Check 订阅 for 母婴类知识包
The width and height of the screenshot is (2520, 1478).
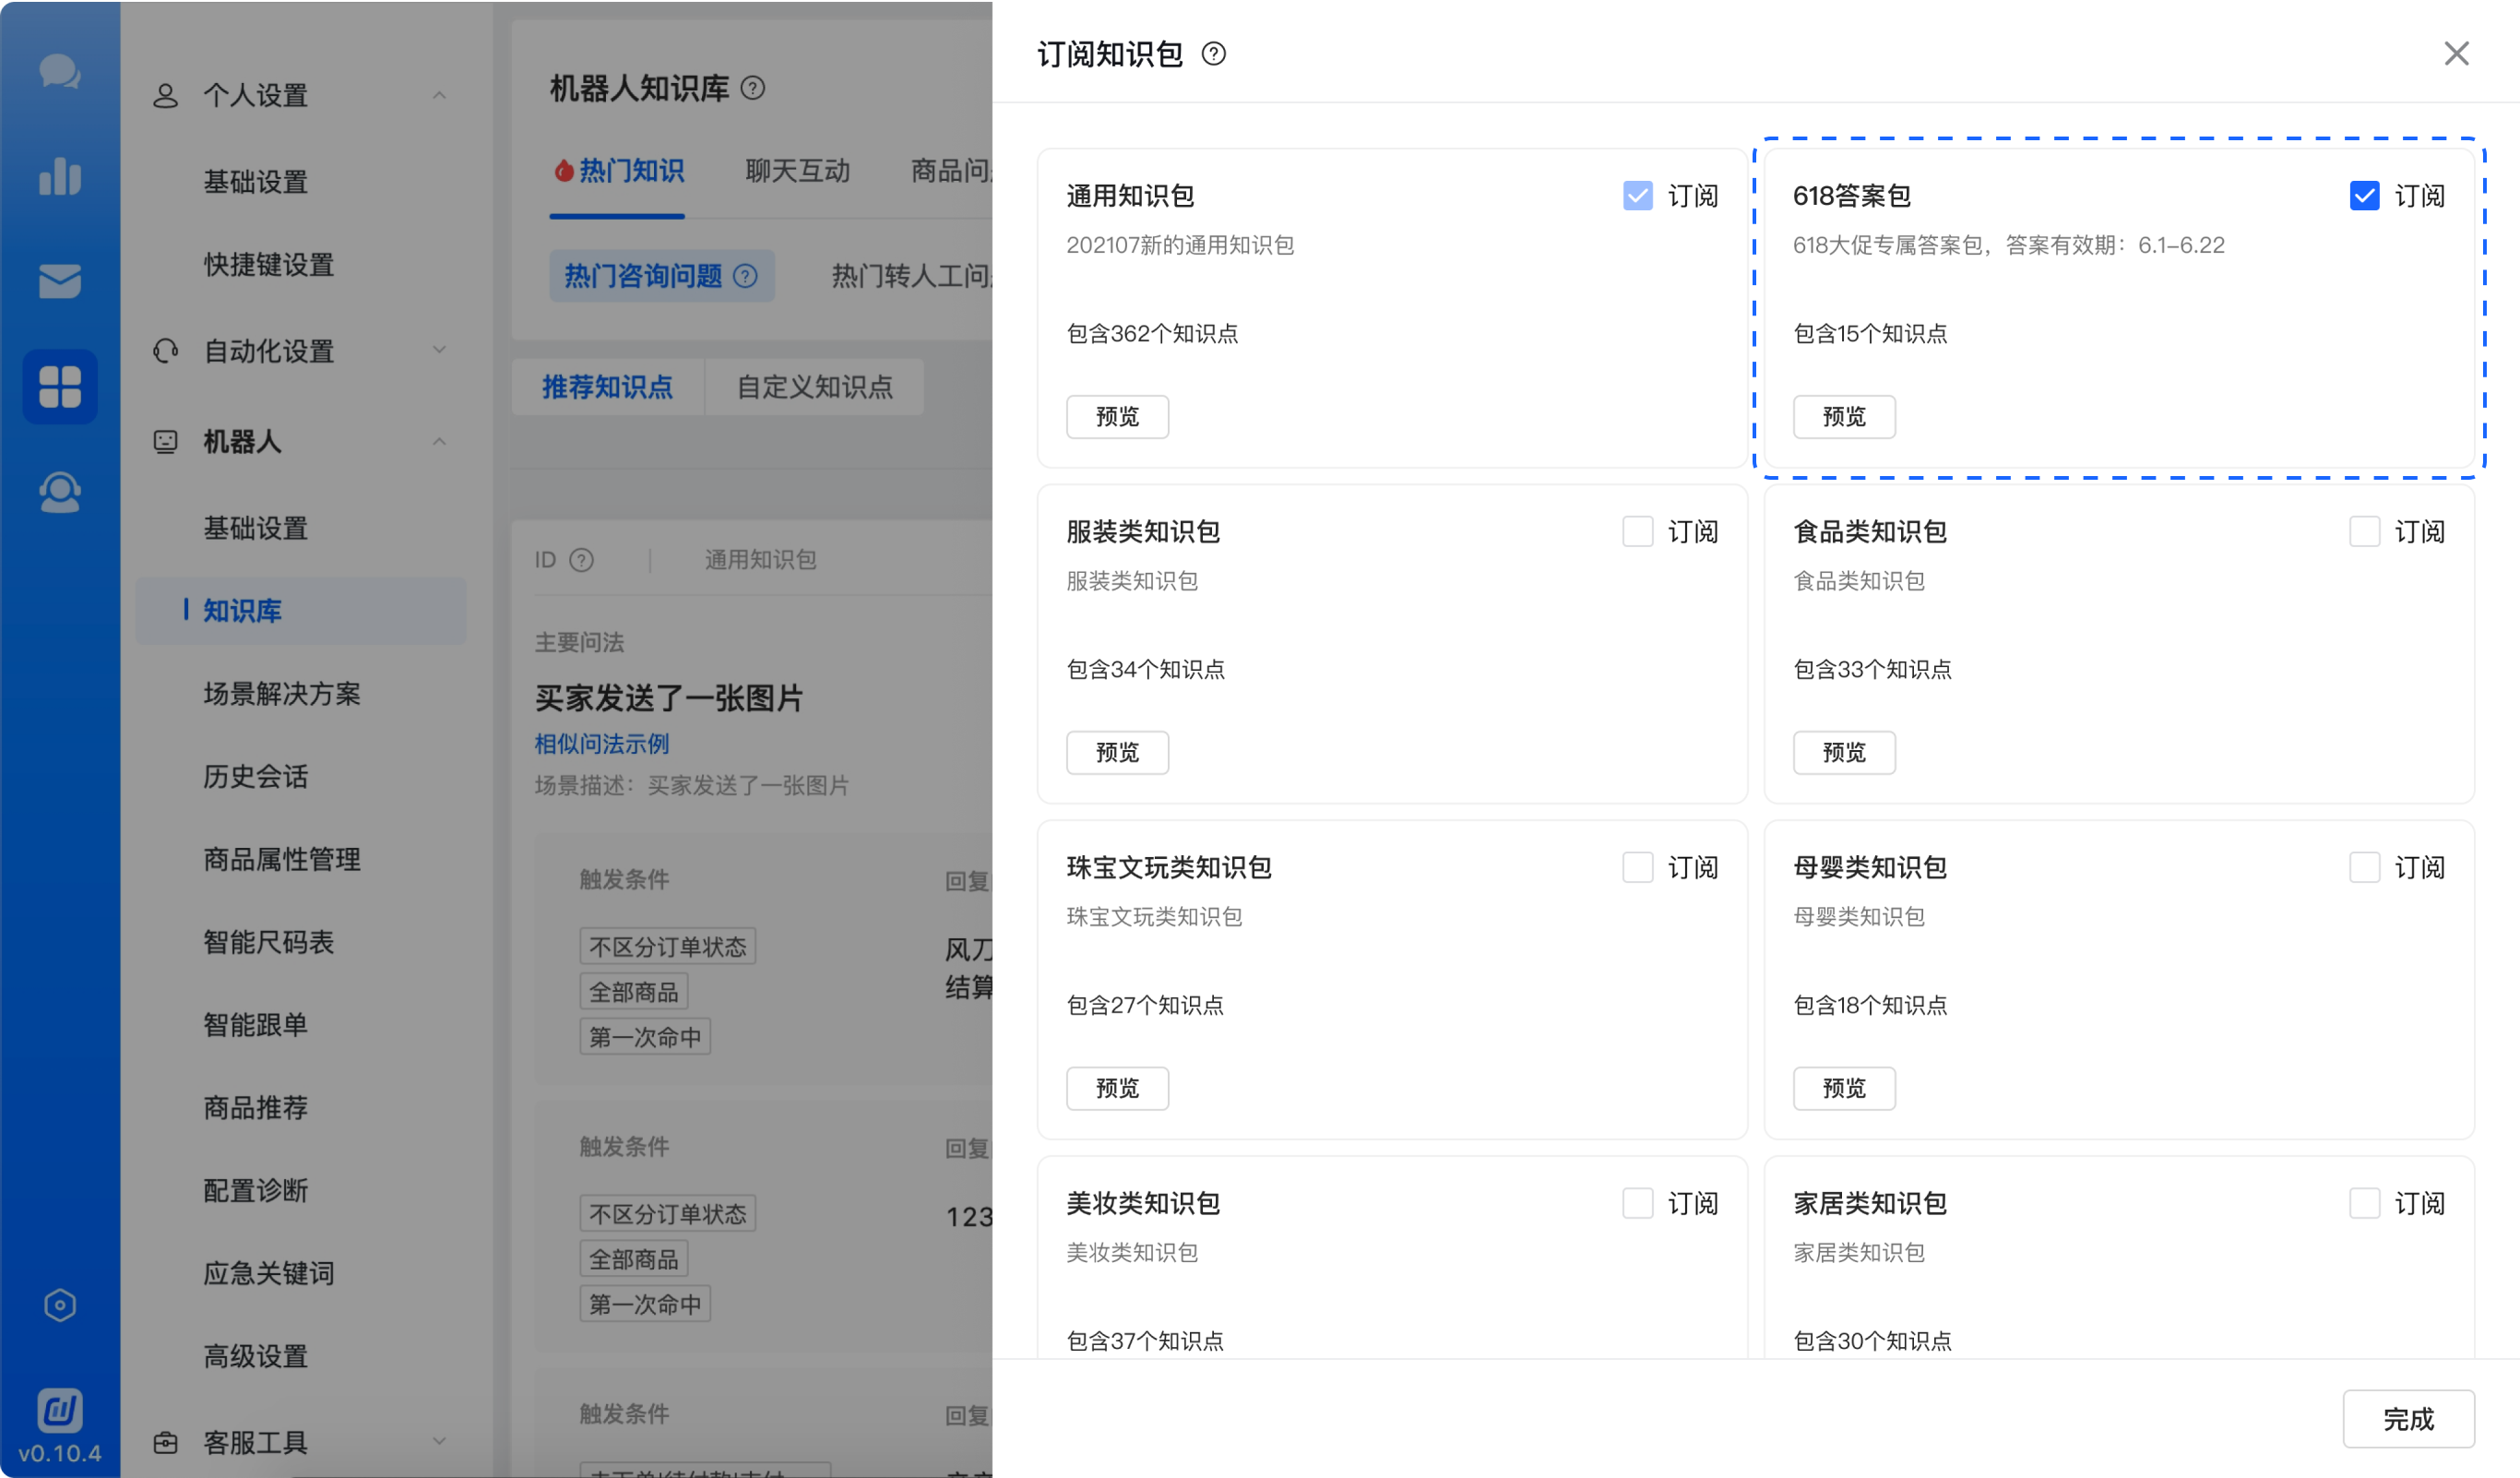(x=2364, y=868)
